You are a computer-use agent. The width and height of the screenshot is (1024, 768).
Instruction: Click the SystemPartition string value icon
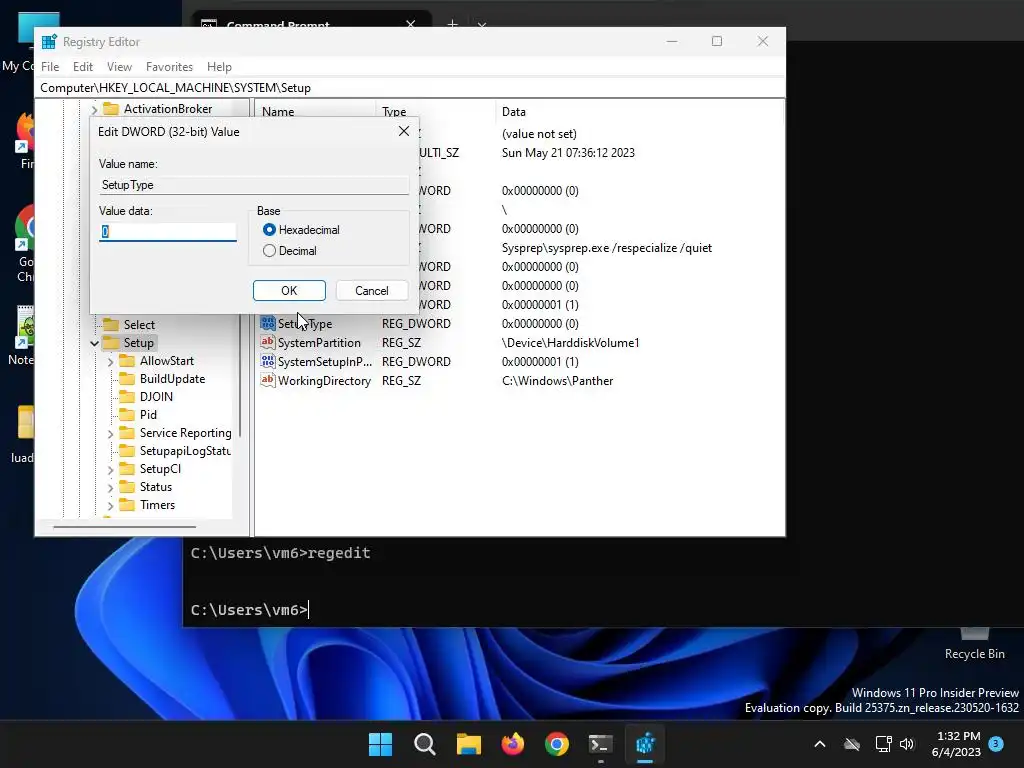pos(268,342)
